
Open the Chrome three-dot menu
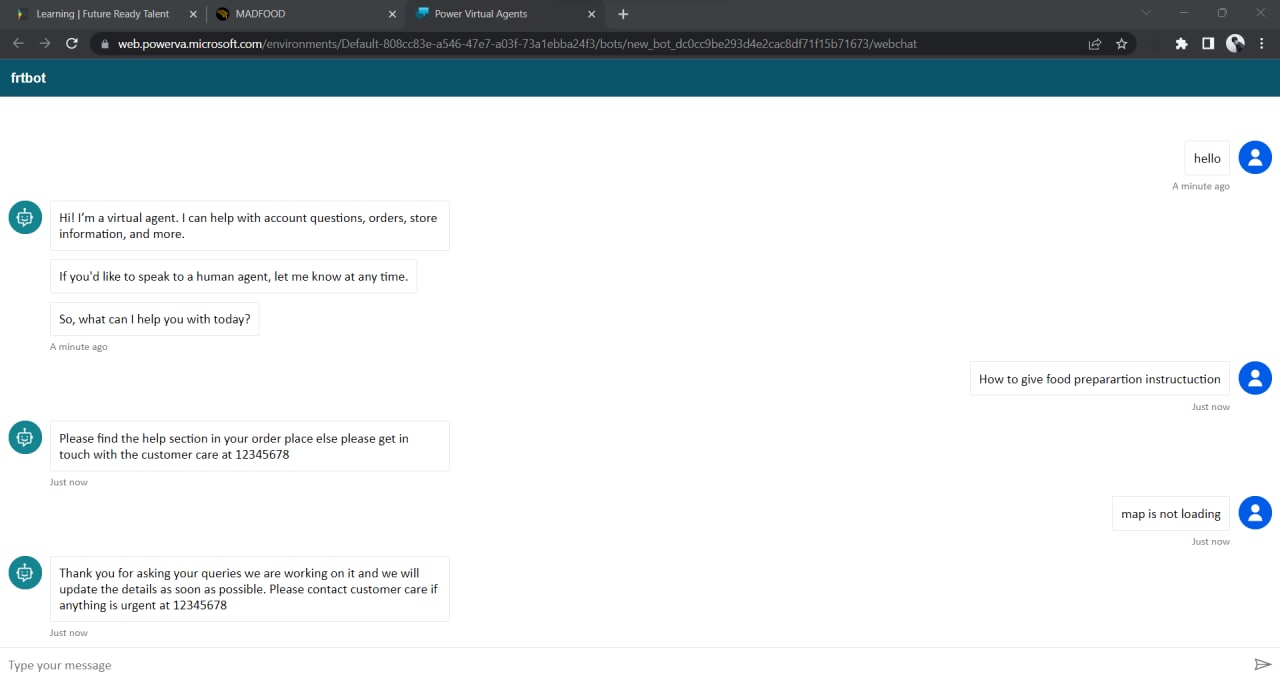[x=1263, y=44]
